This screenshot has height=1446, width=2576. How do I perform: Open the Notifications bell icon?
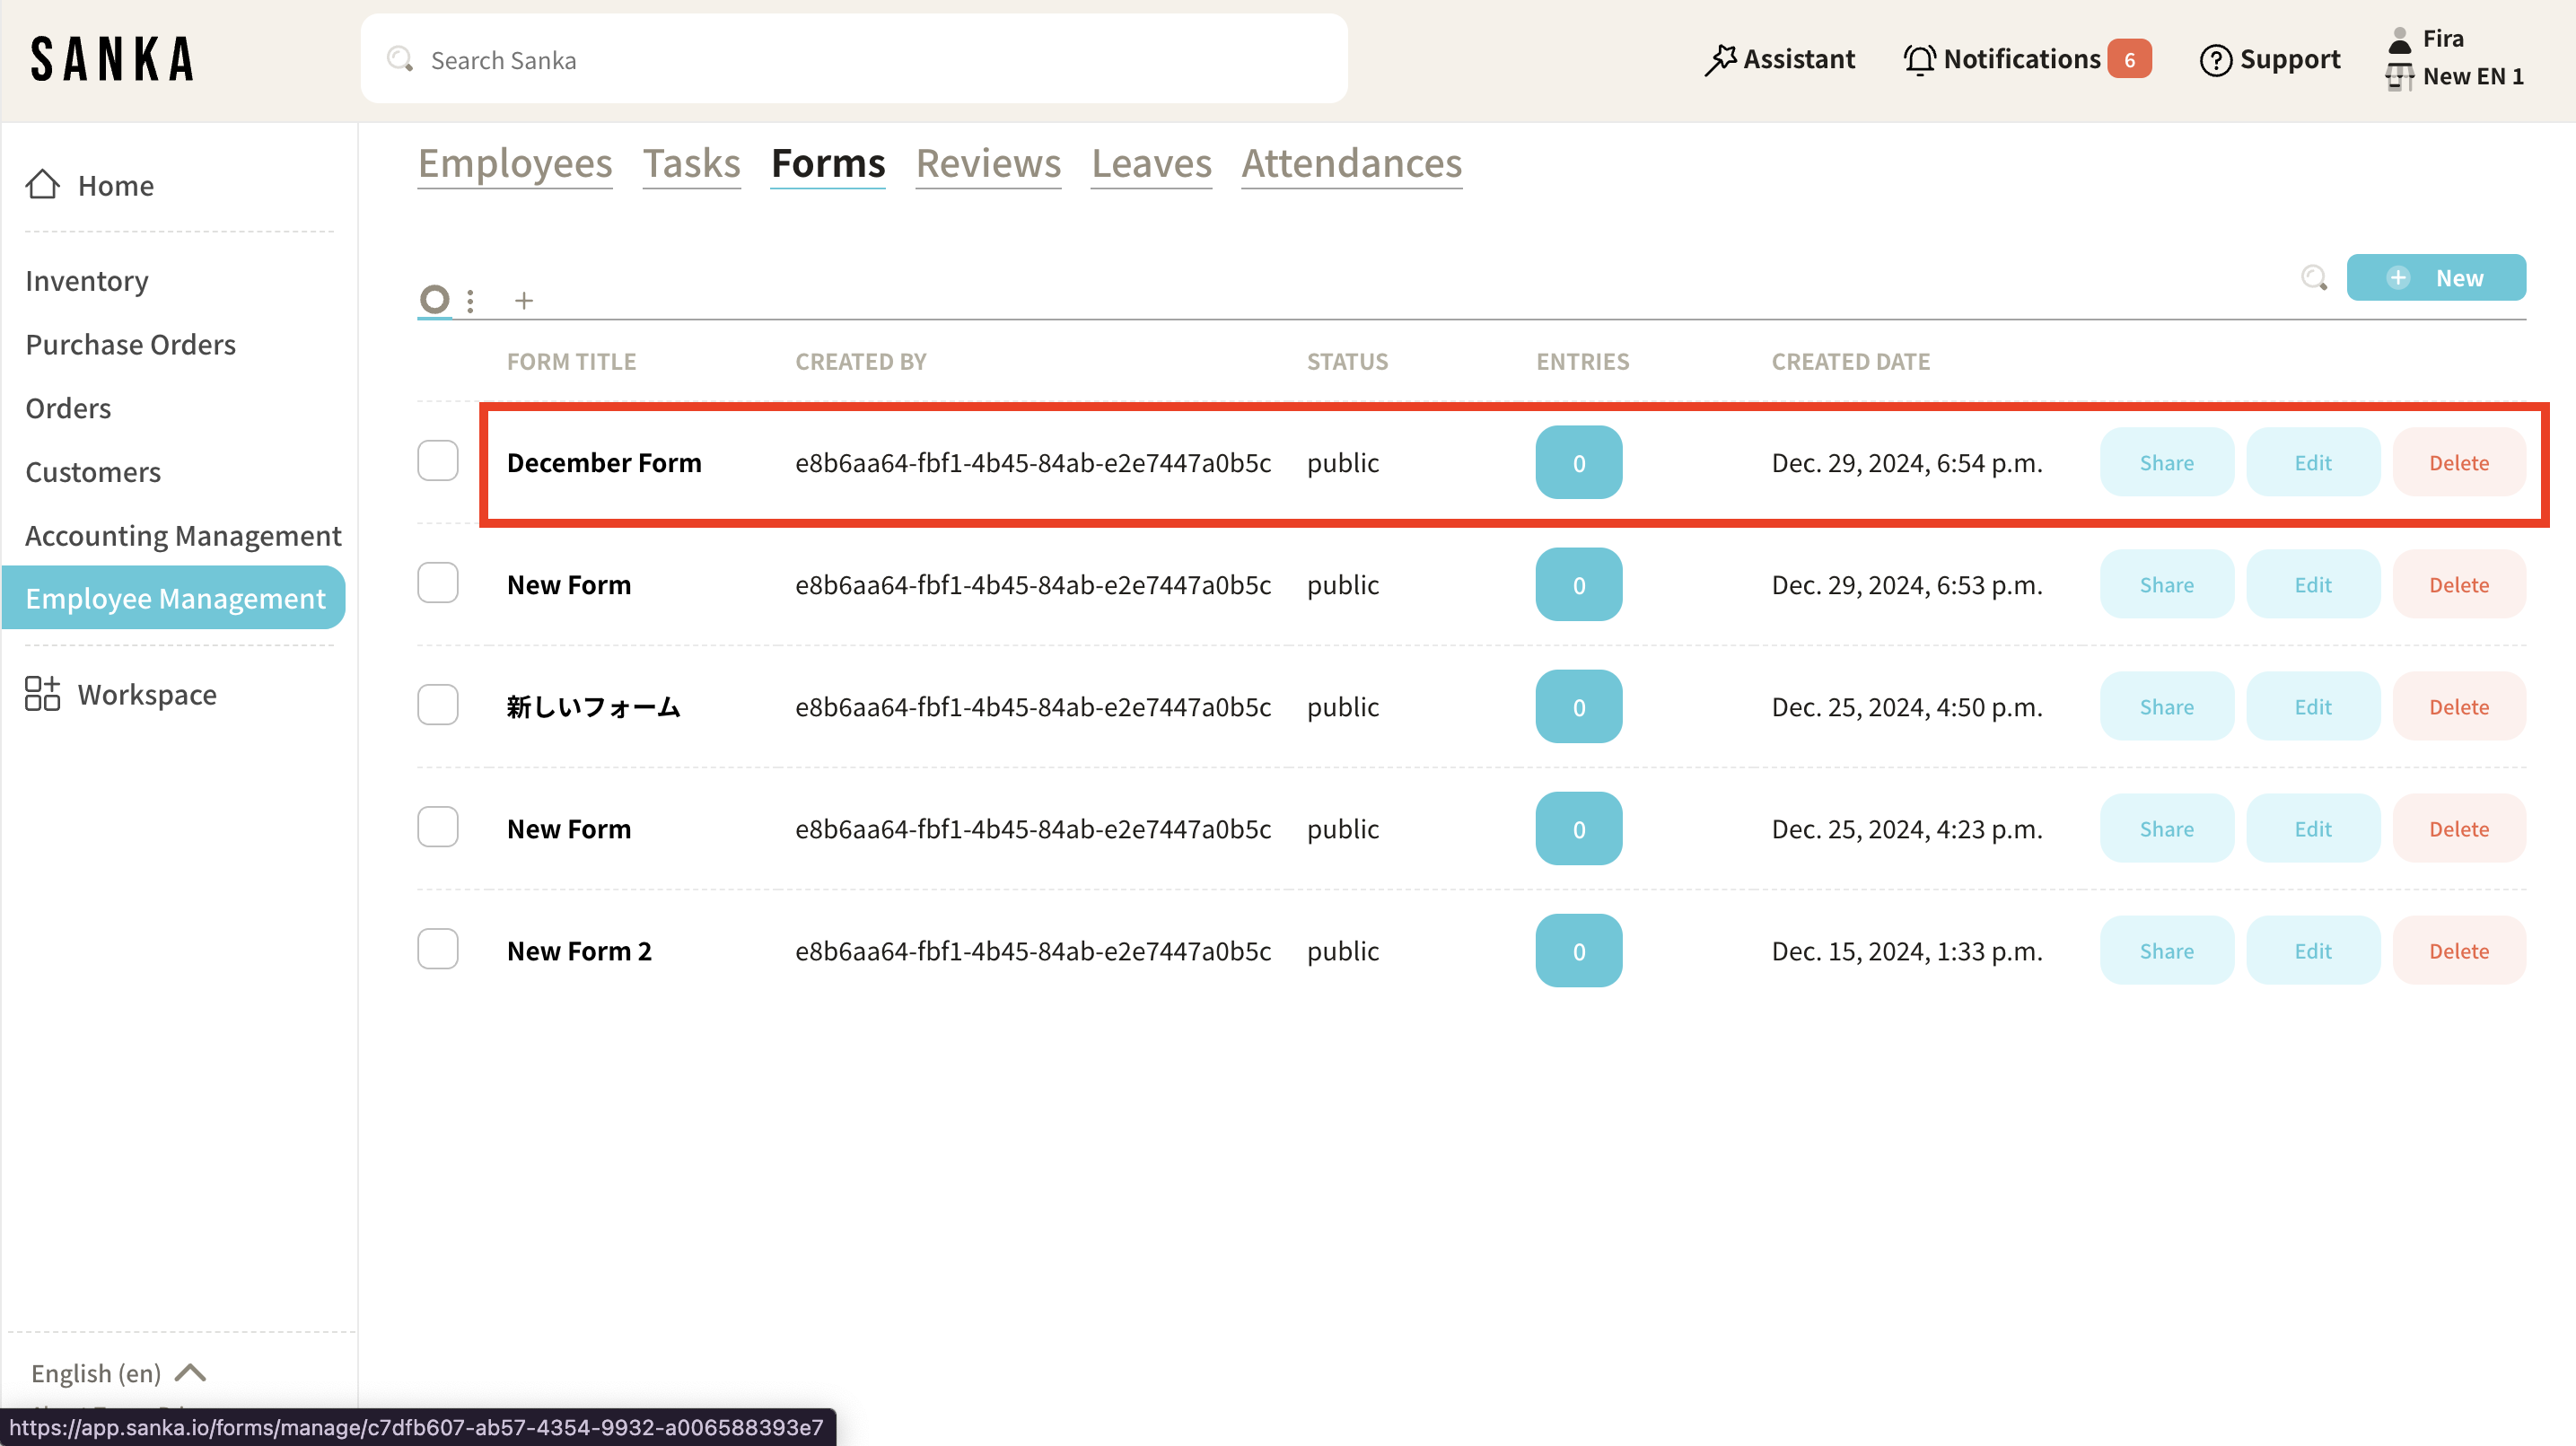pyautogui.click(x=1918, y=60)
